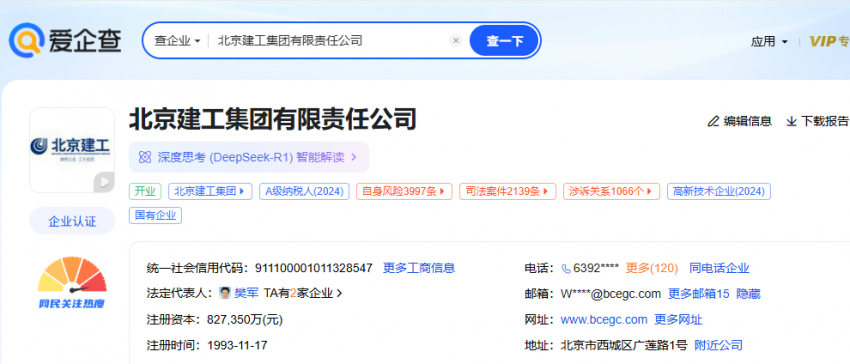Open 更多工商信息 link

coord(419,268)
